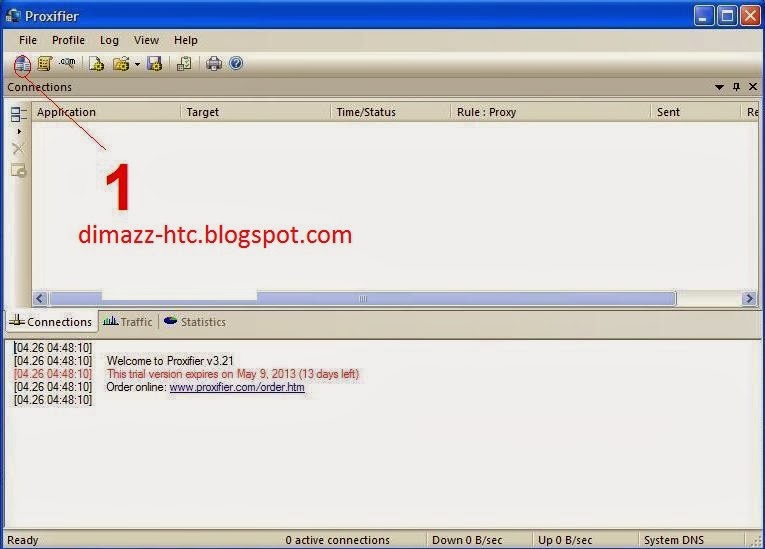Screen dimensions: 765x549
Task: Click '0 active connections' status bar entry
Action: click(x=338, y=540)
